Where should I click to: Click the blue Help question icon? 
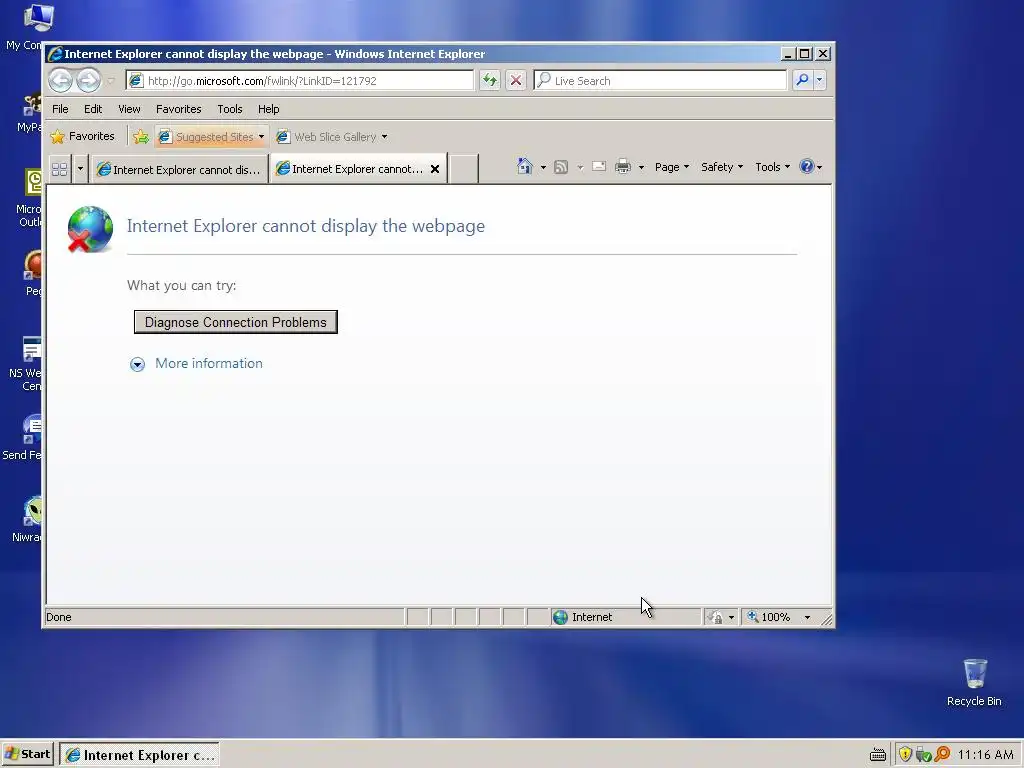807,167
